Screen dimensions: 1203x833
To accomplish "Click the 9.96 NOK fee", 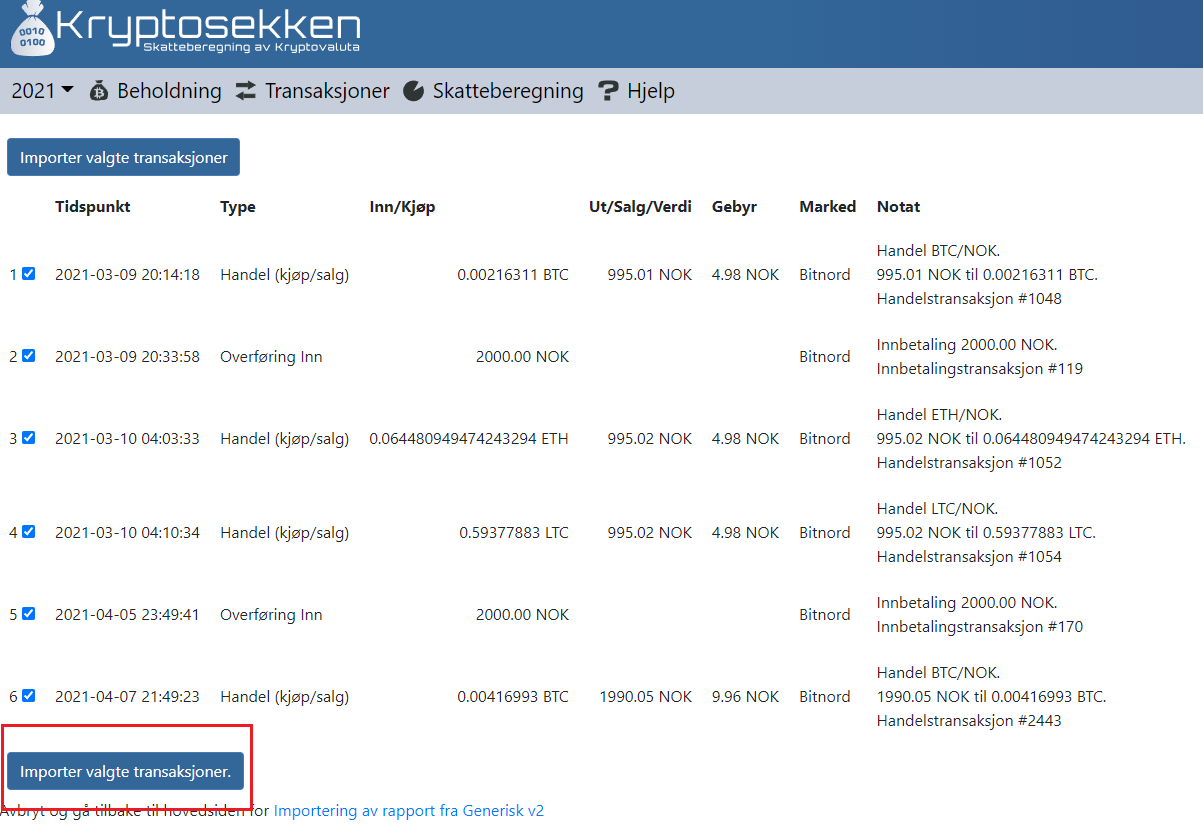I will 745,697.
